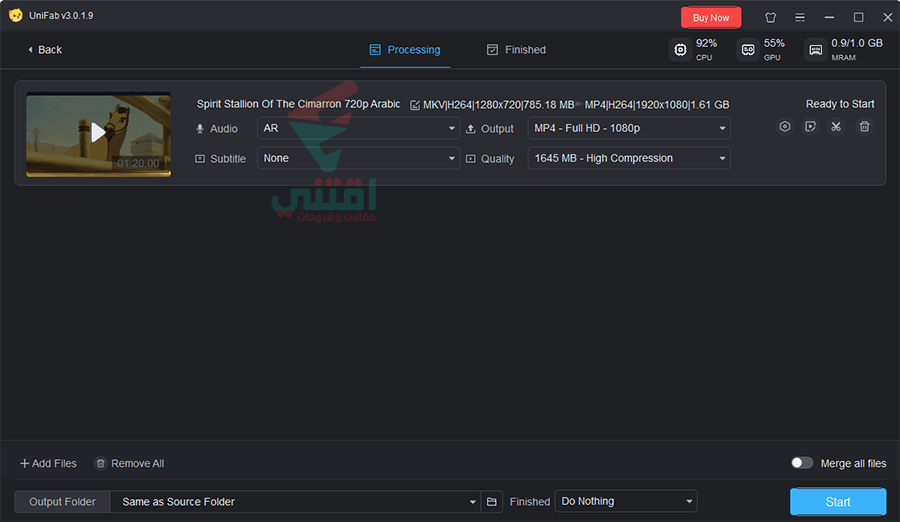The height and width of the screenshot is (522, 900).
Task: Click the Ready to Start status
Action: click(840, 104)
